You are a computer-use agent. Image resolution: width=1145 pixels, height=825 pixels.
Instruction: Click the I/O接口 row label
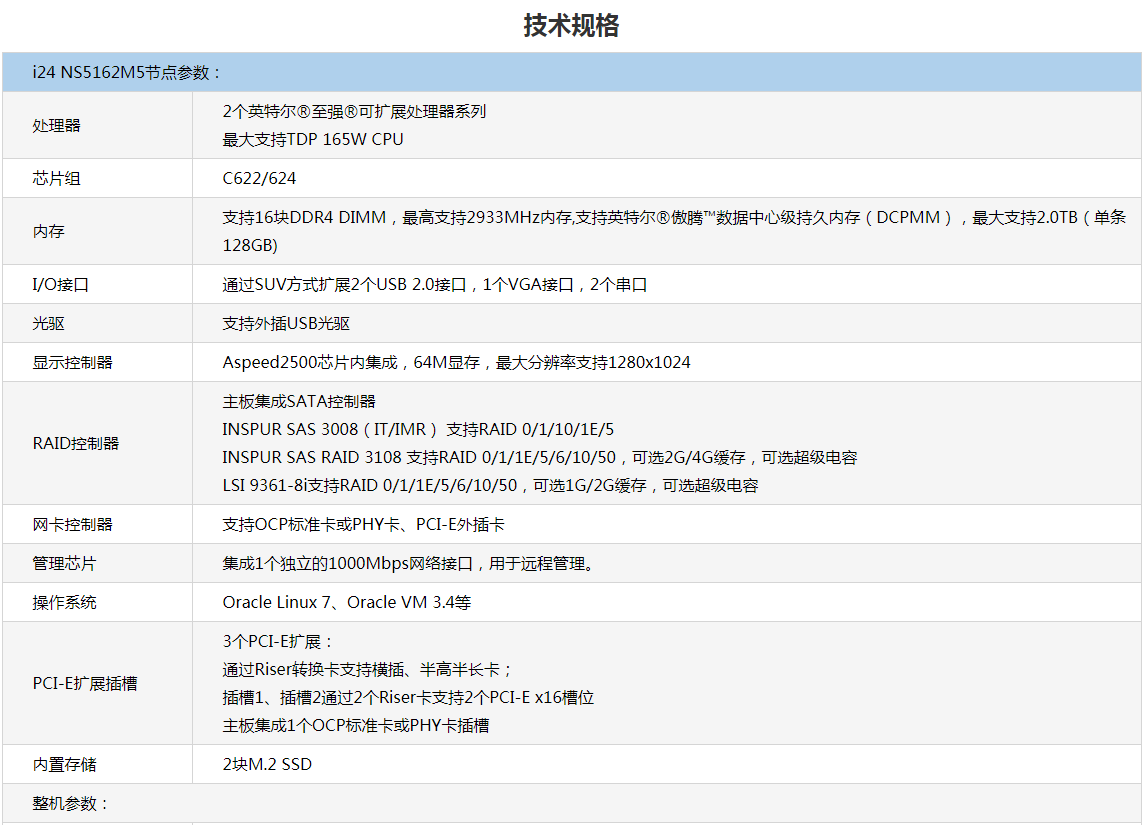coord(61,285)
